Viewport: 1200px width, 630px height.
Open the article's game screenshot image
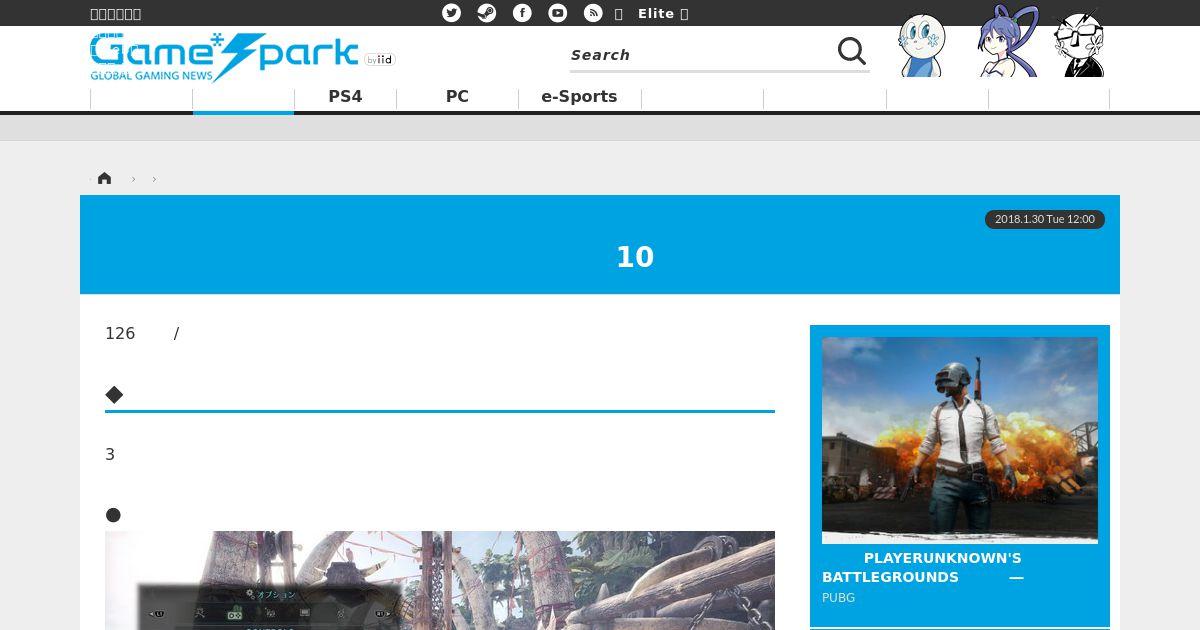tap(440, 580)
